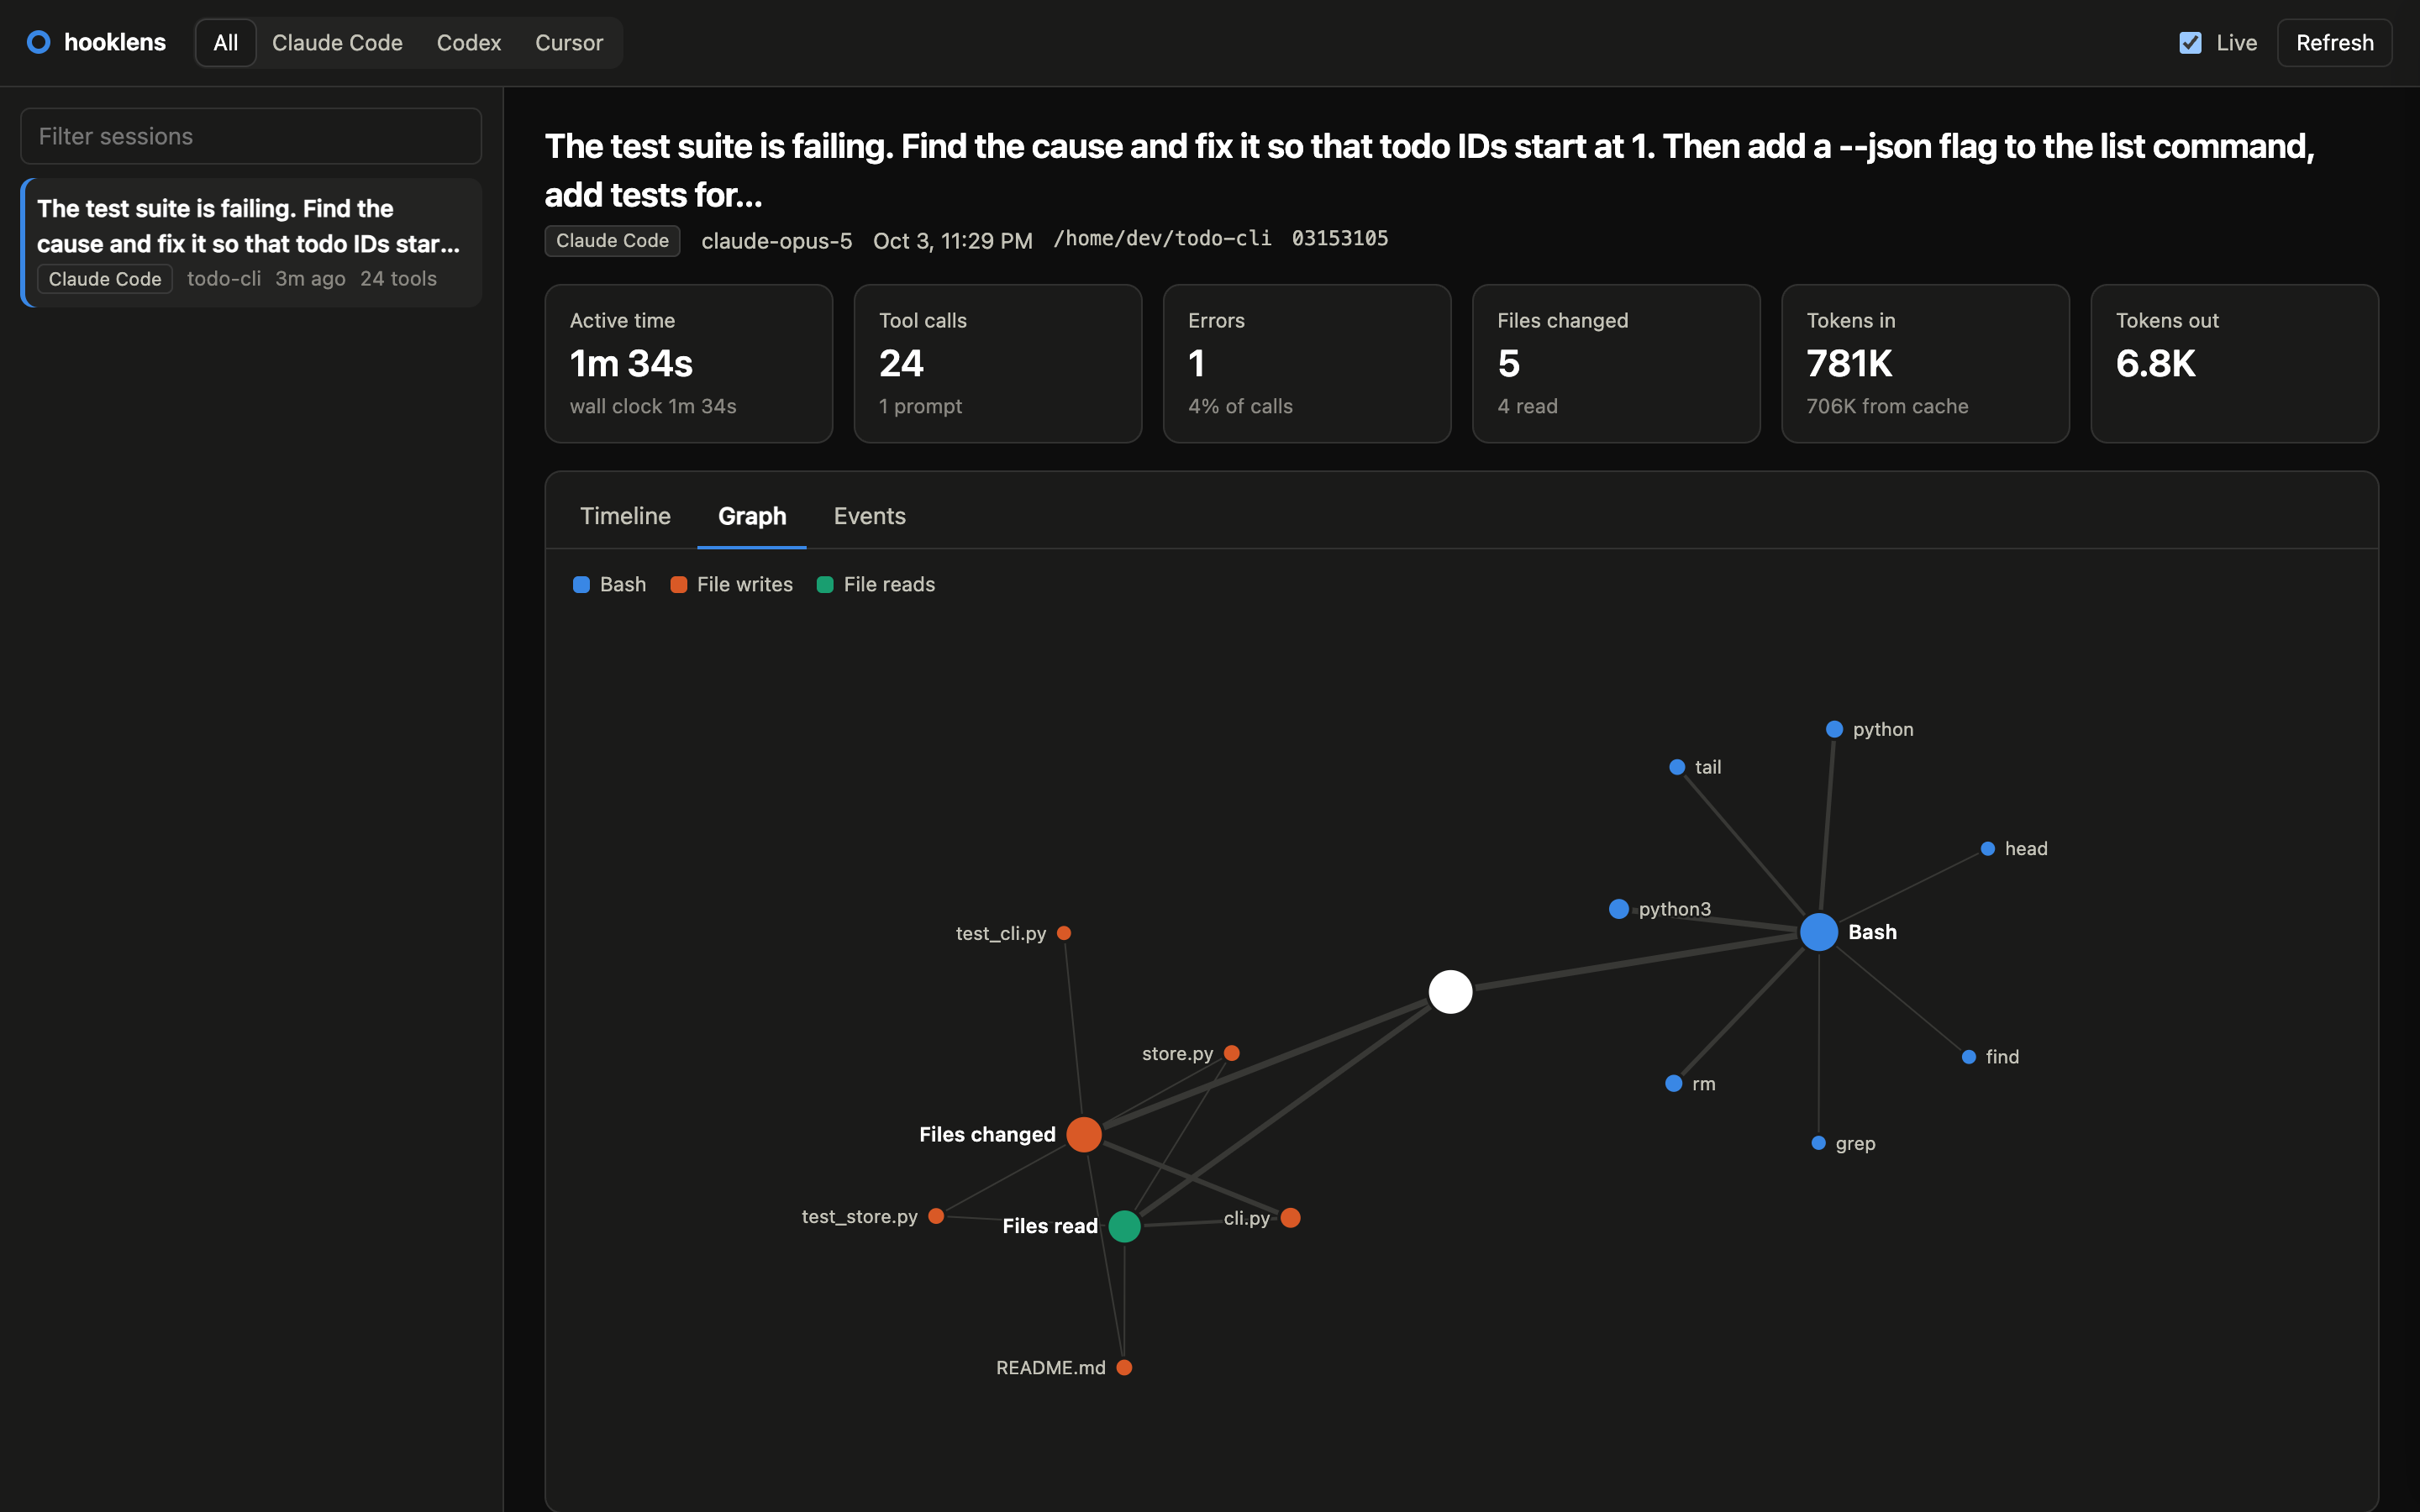
Task: Click the Tool calls stat card
Action: pos(997,364)
